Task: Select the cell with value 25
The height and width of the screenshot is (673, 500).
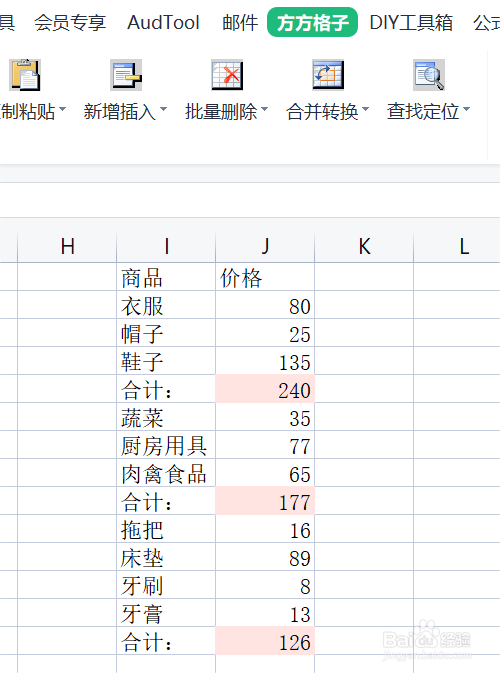Action: [x=265, y=333]
